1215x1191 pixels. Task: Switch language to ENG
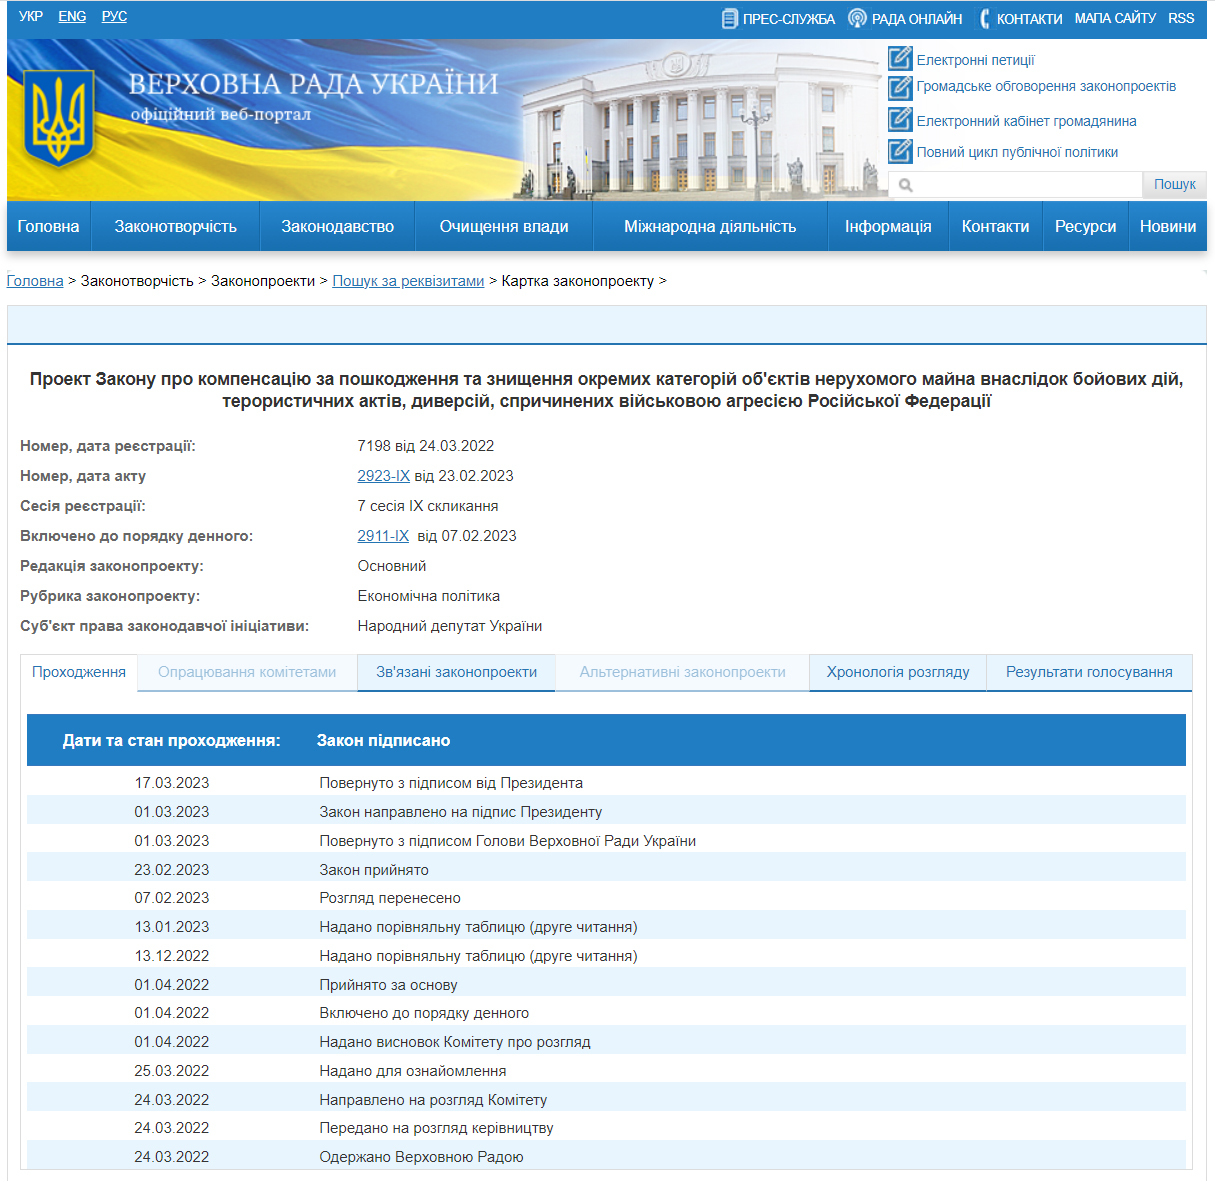72,16
